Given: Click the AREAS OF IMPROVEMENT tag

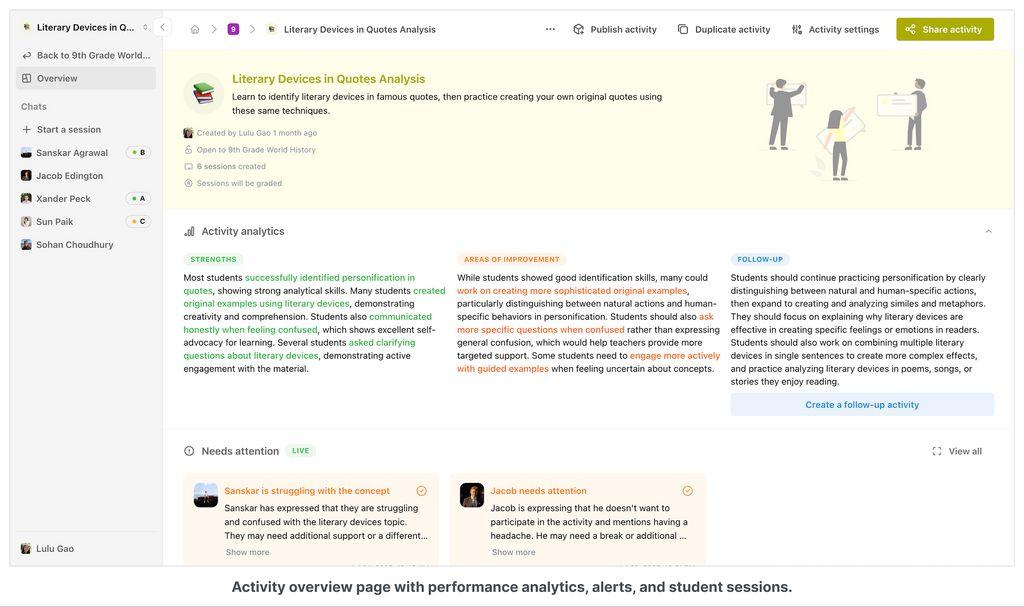Looking at the screenshot, I should 511,259.
